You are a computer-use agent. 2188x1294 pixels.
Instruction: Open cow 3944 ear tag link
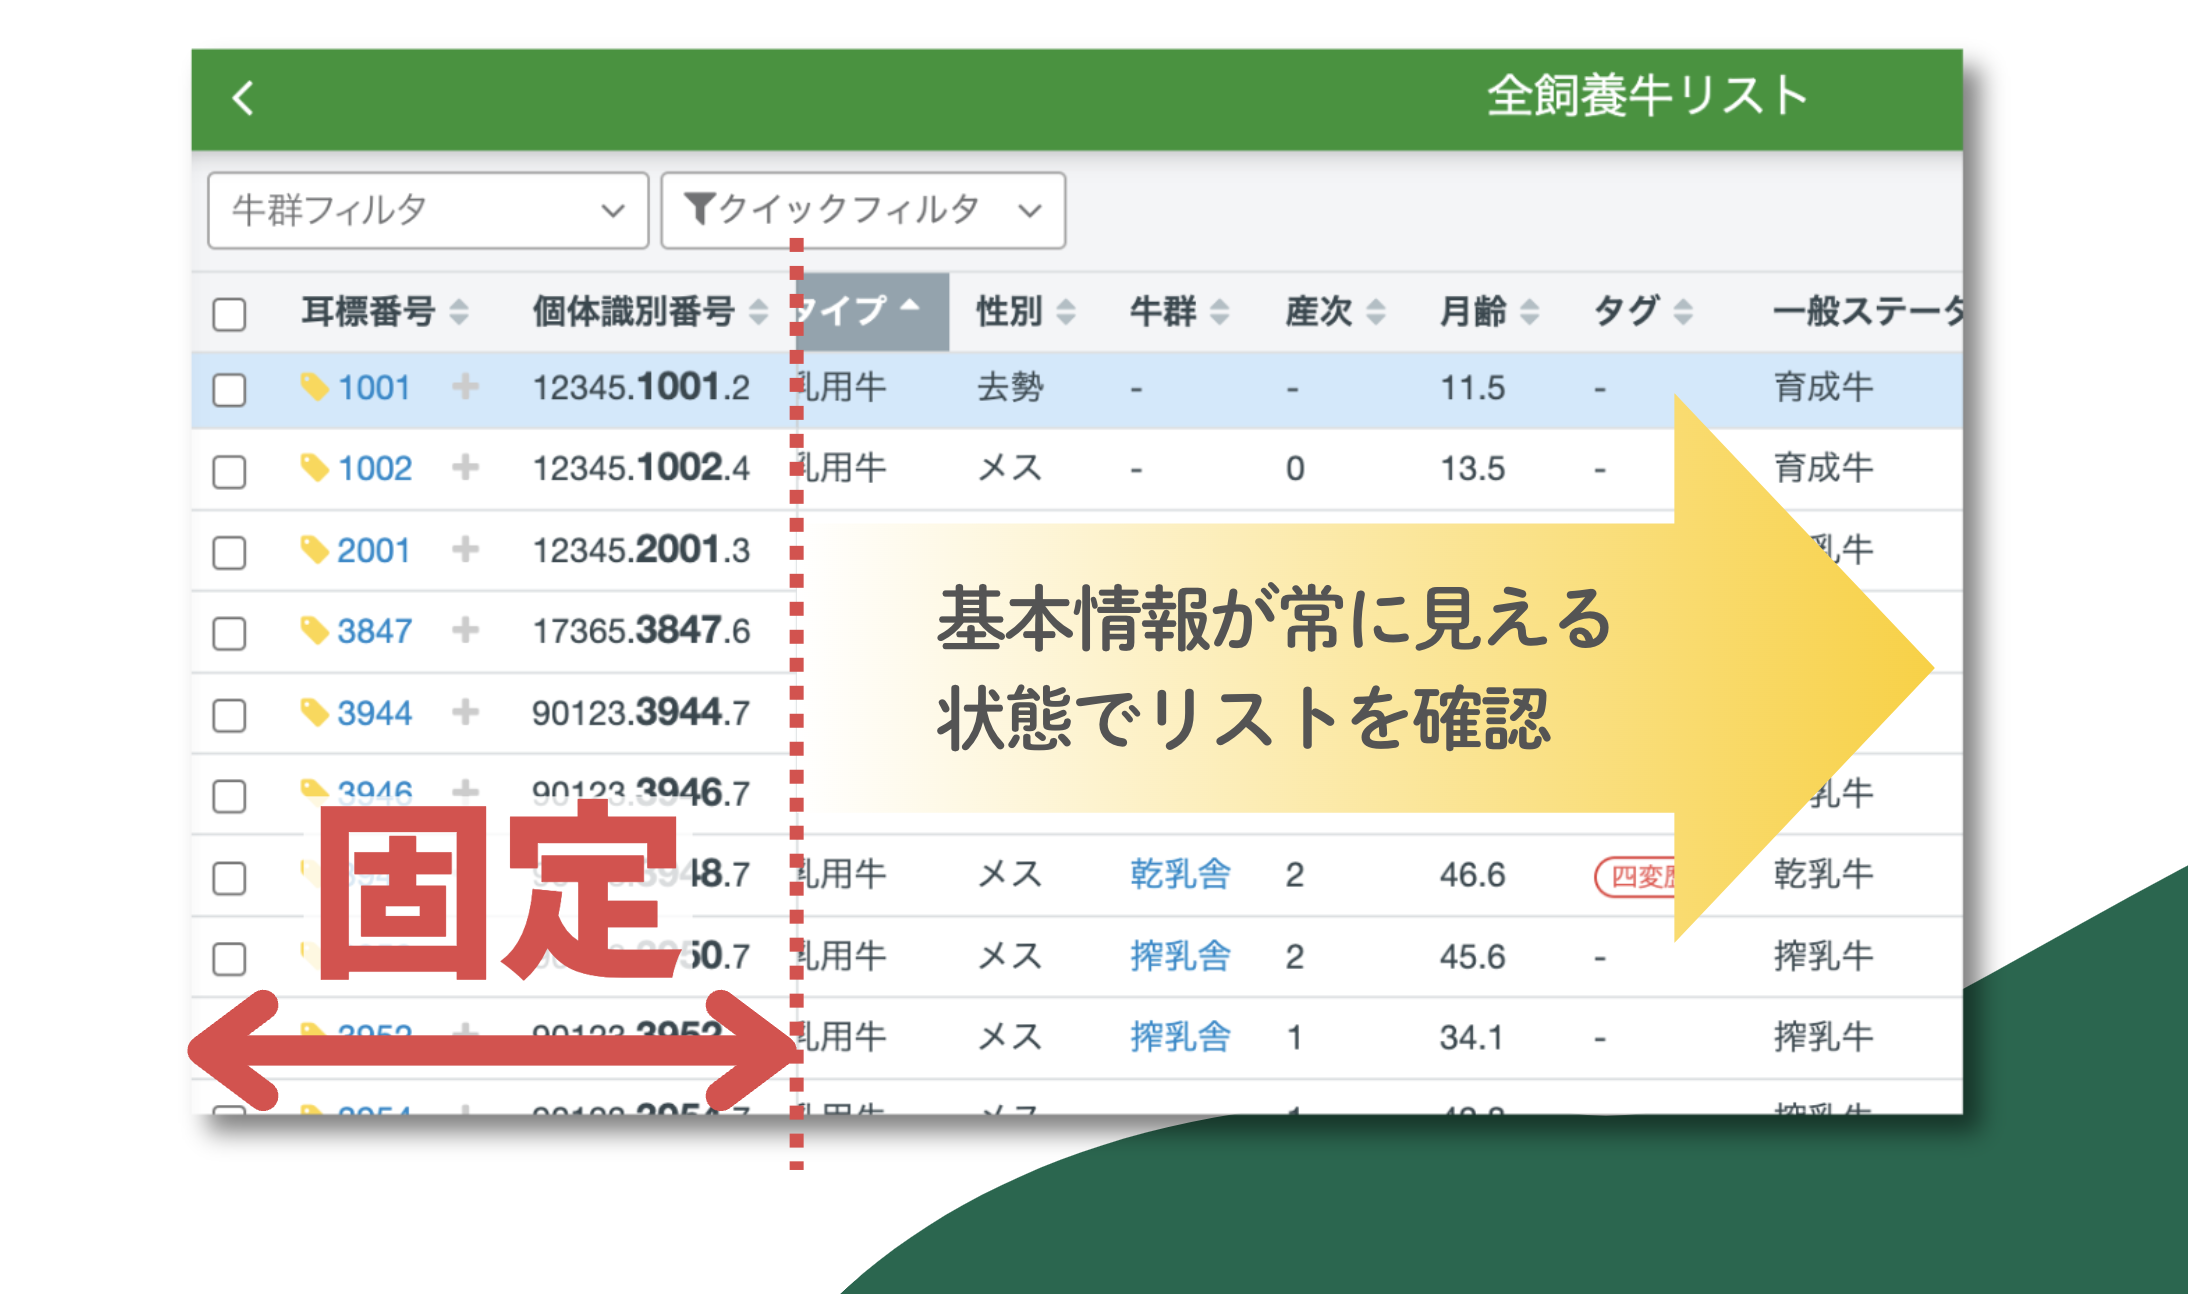(374, 713)
